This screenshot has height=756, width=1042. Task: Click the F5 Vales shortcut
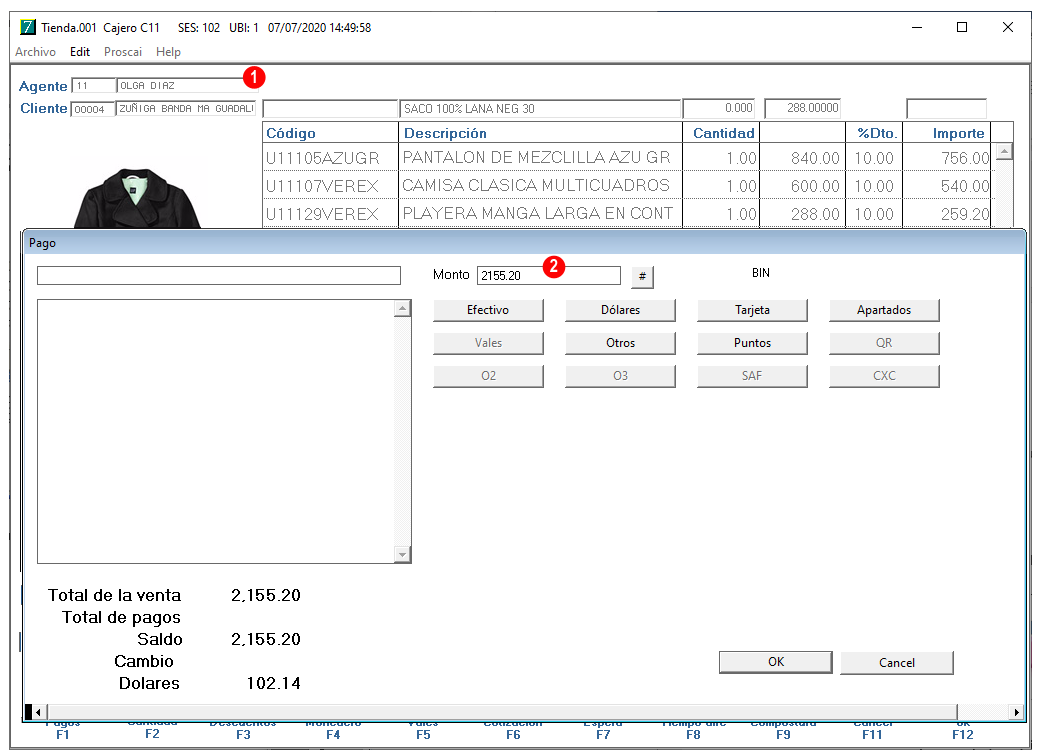[x=423, y=731]
